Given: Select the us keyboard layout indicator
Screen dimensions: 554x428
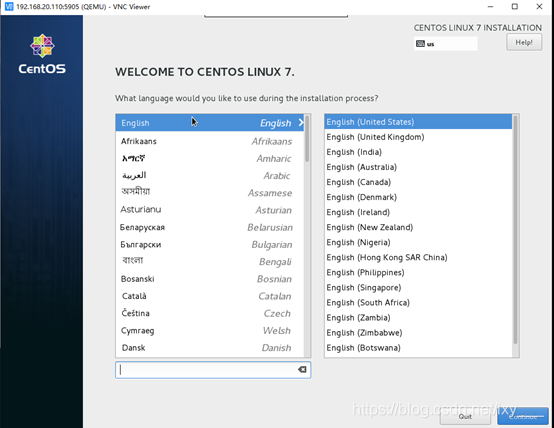Looking at the screenshot, I should click(446, 44).
